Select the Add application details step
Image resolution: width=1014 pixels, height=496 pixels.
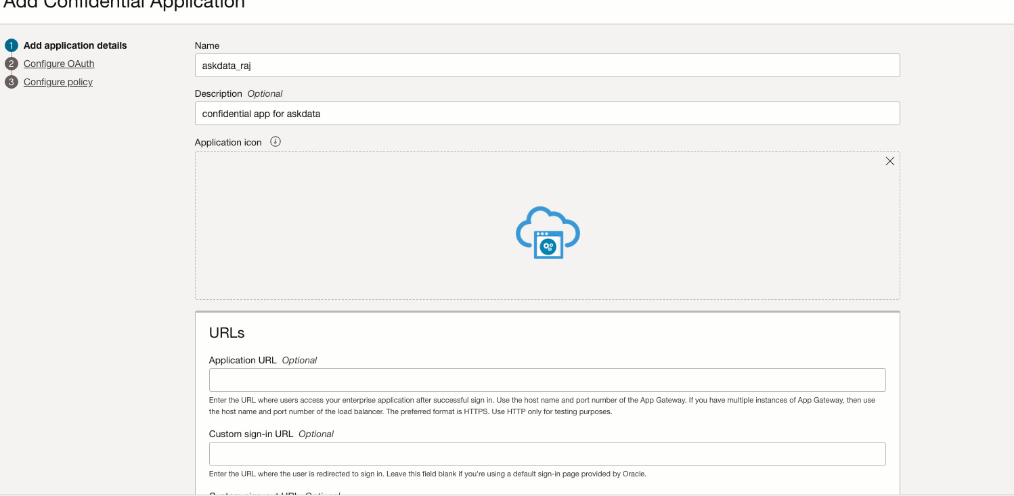coord(75,45)
